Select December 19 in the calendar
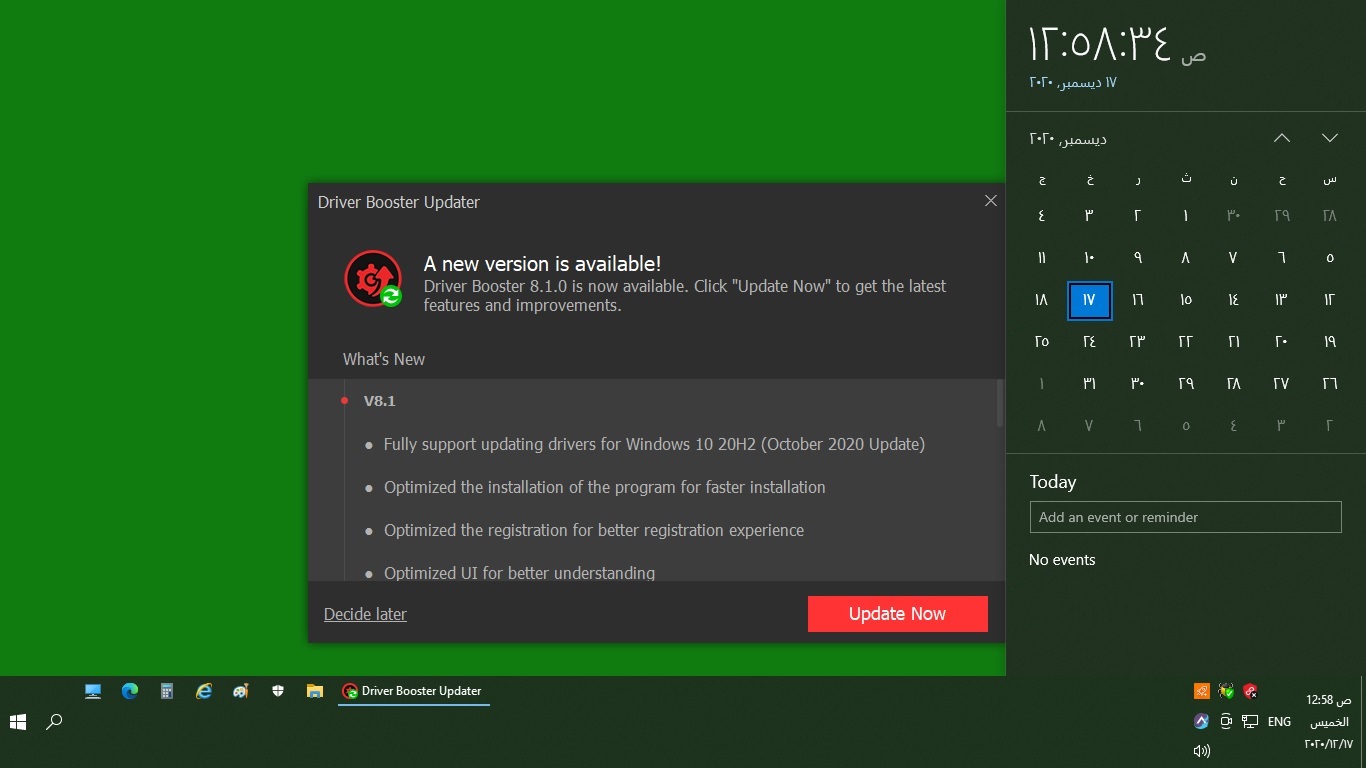This screenshot has width=1366, height=768. pos(1330,342)
